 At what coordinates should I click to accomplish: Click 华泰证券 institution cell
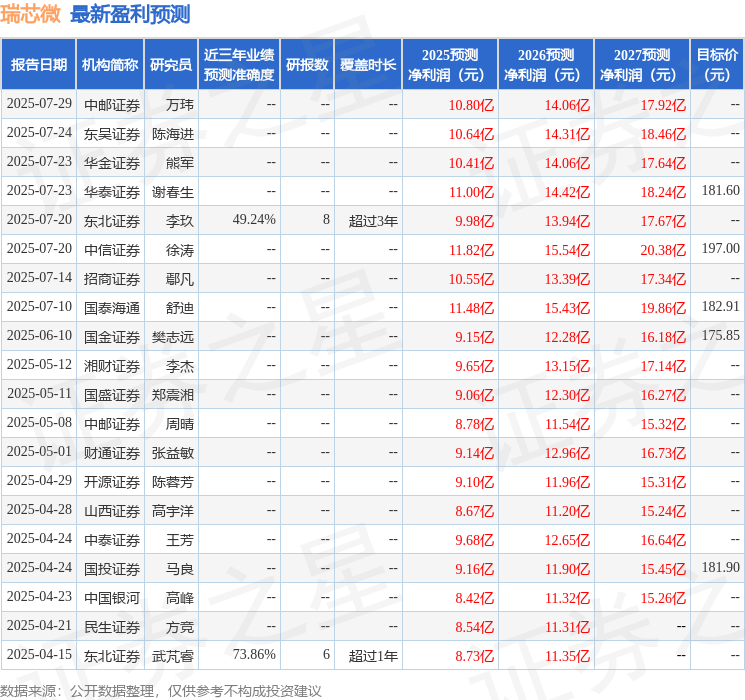[x=112, y=192]
